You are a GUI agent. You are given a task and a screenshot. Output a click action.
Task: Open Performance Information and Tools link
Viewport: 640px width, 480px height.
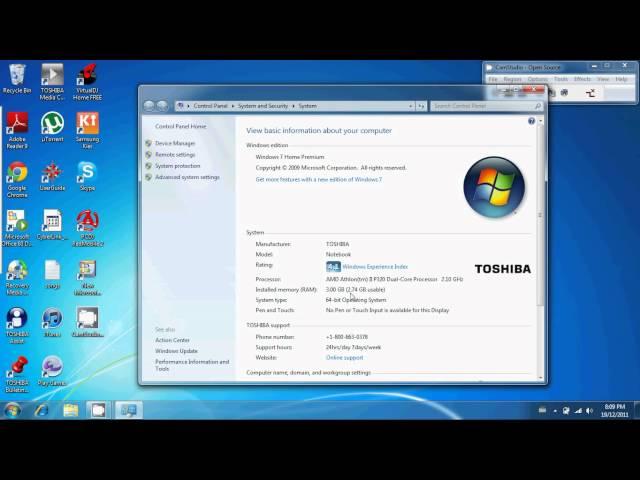[192, 365]
